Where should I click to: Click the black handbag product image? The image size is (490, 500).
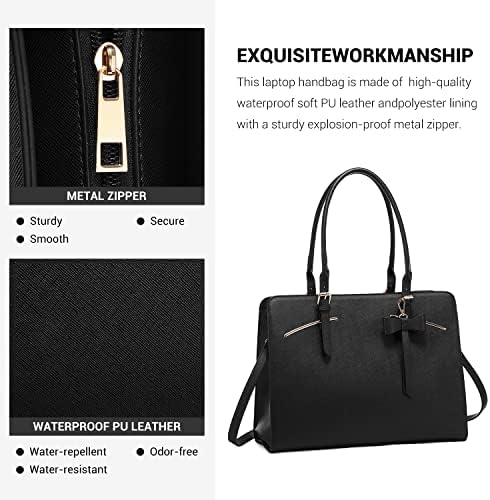pos(358,310)
